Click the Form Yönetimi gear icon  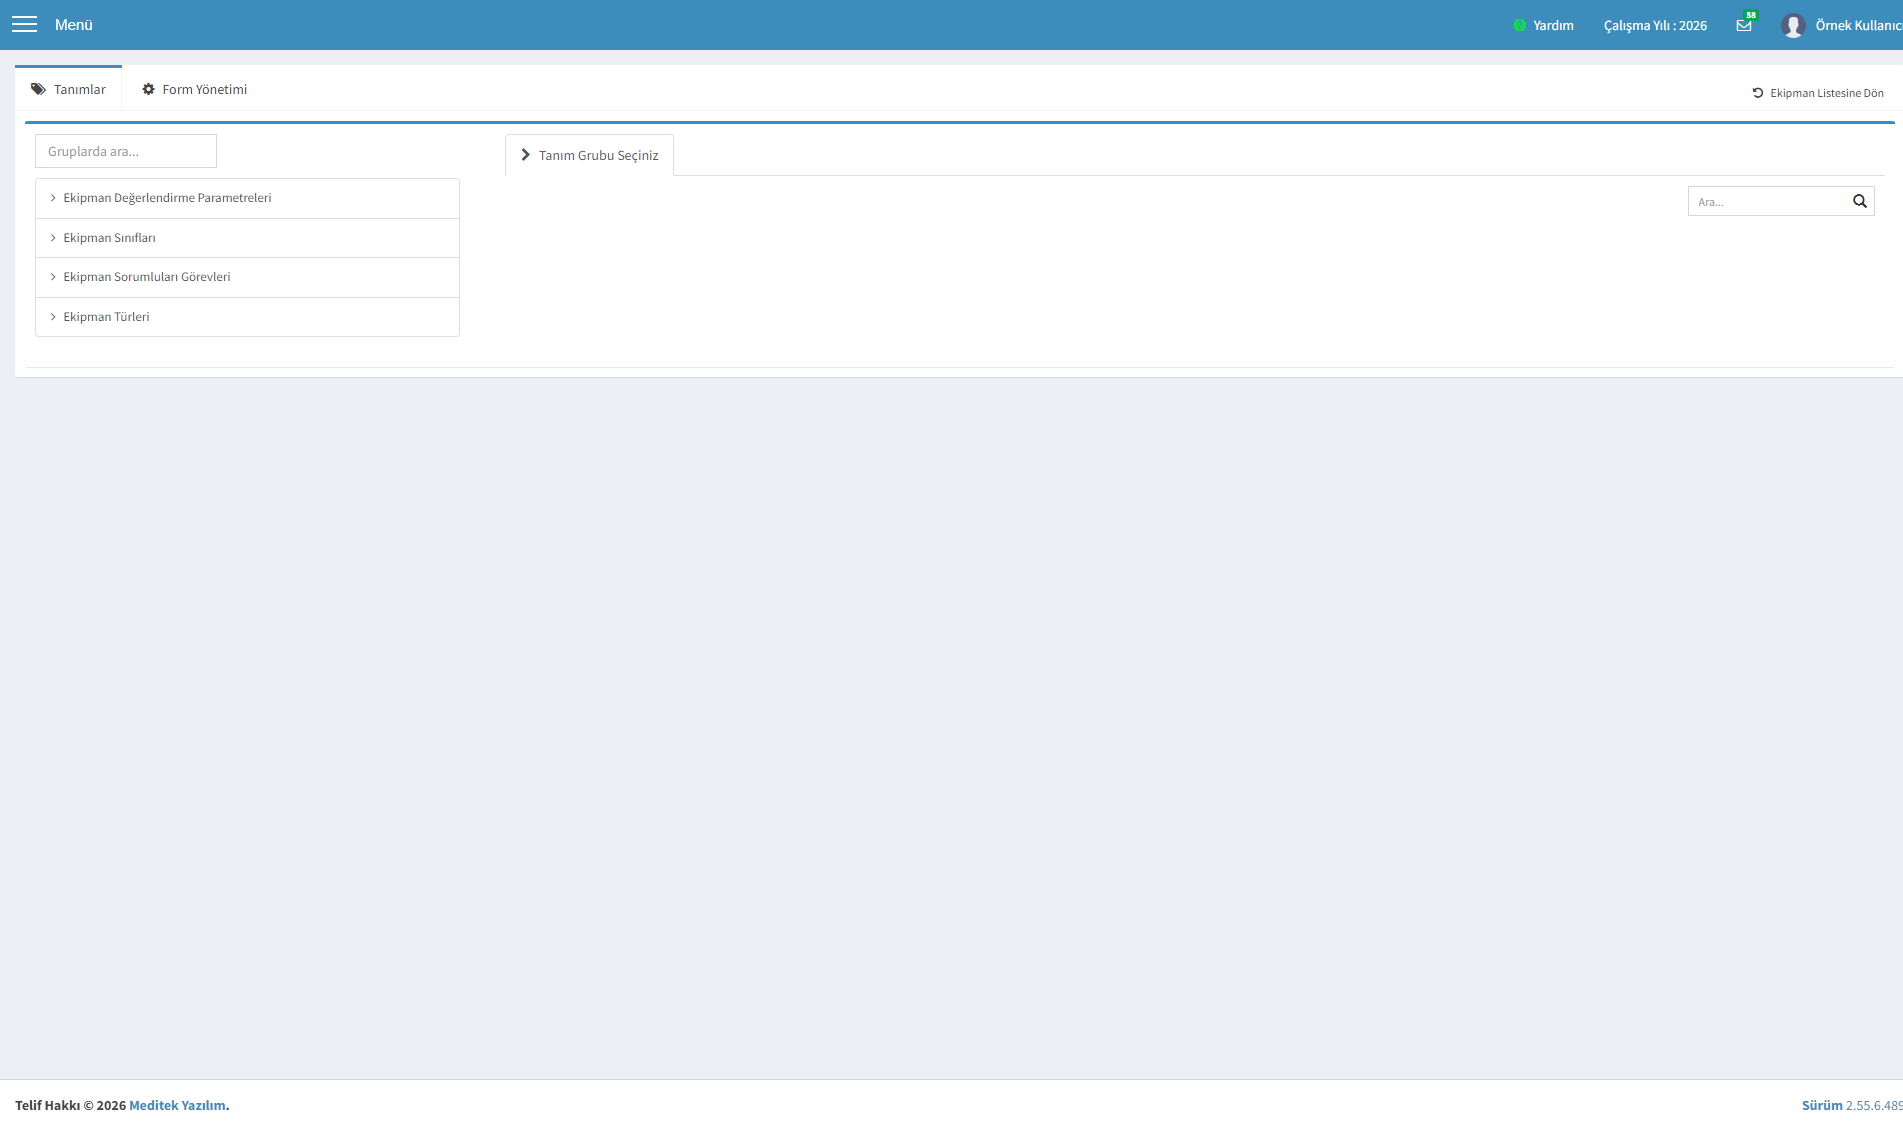pyautogui.click(x=148, y=89)
